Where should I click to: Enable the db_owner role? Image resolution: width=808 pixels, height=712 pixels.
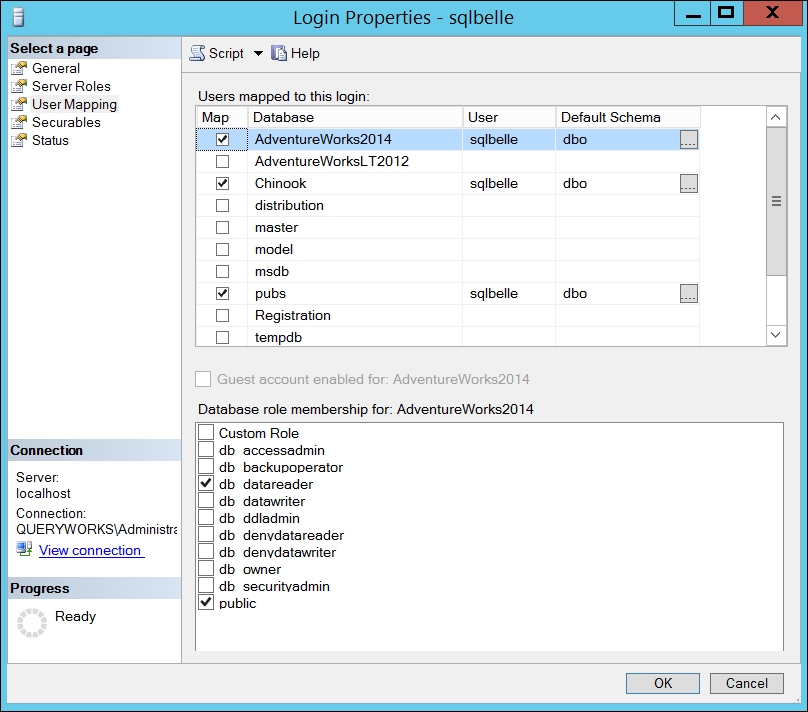(206, 568)
